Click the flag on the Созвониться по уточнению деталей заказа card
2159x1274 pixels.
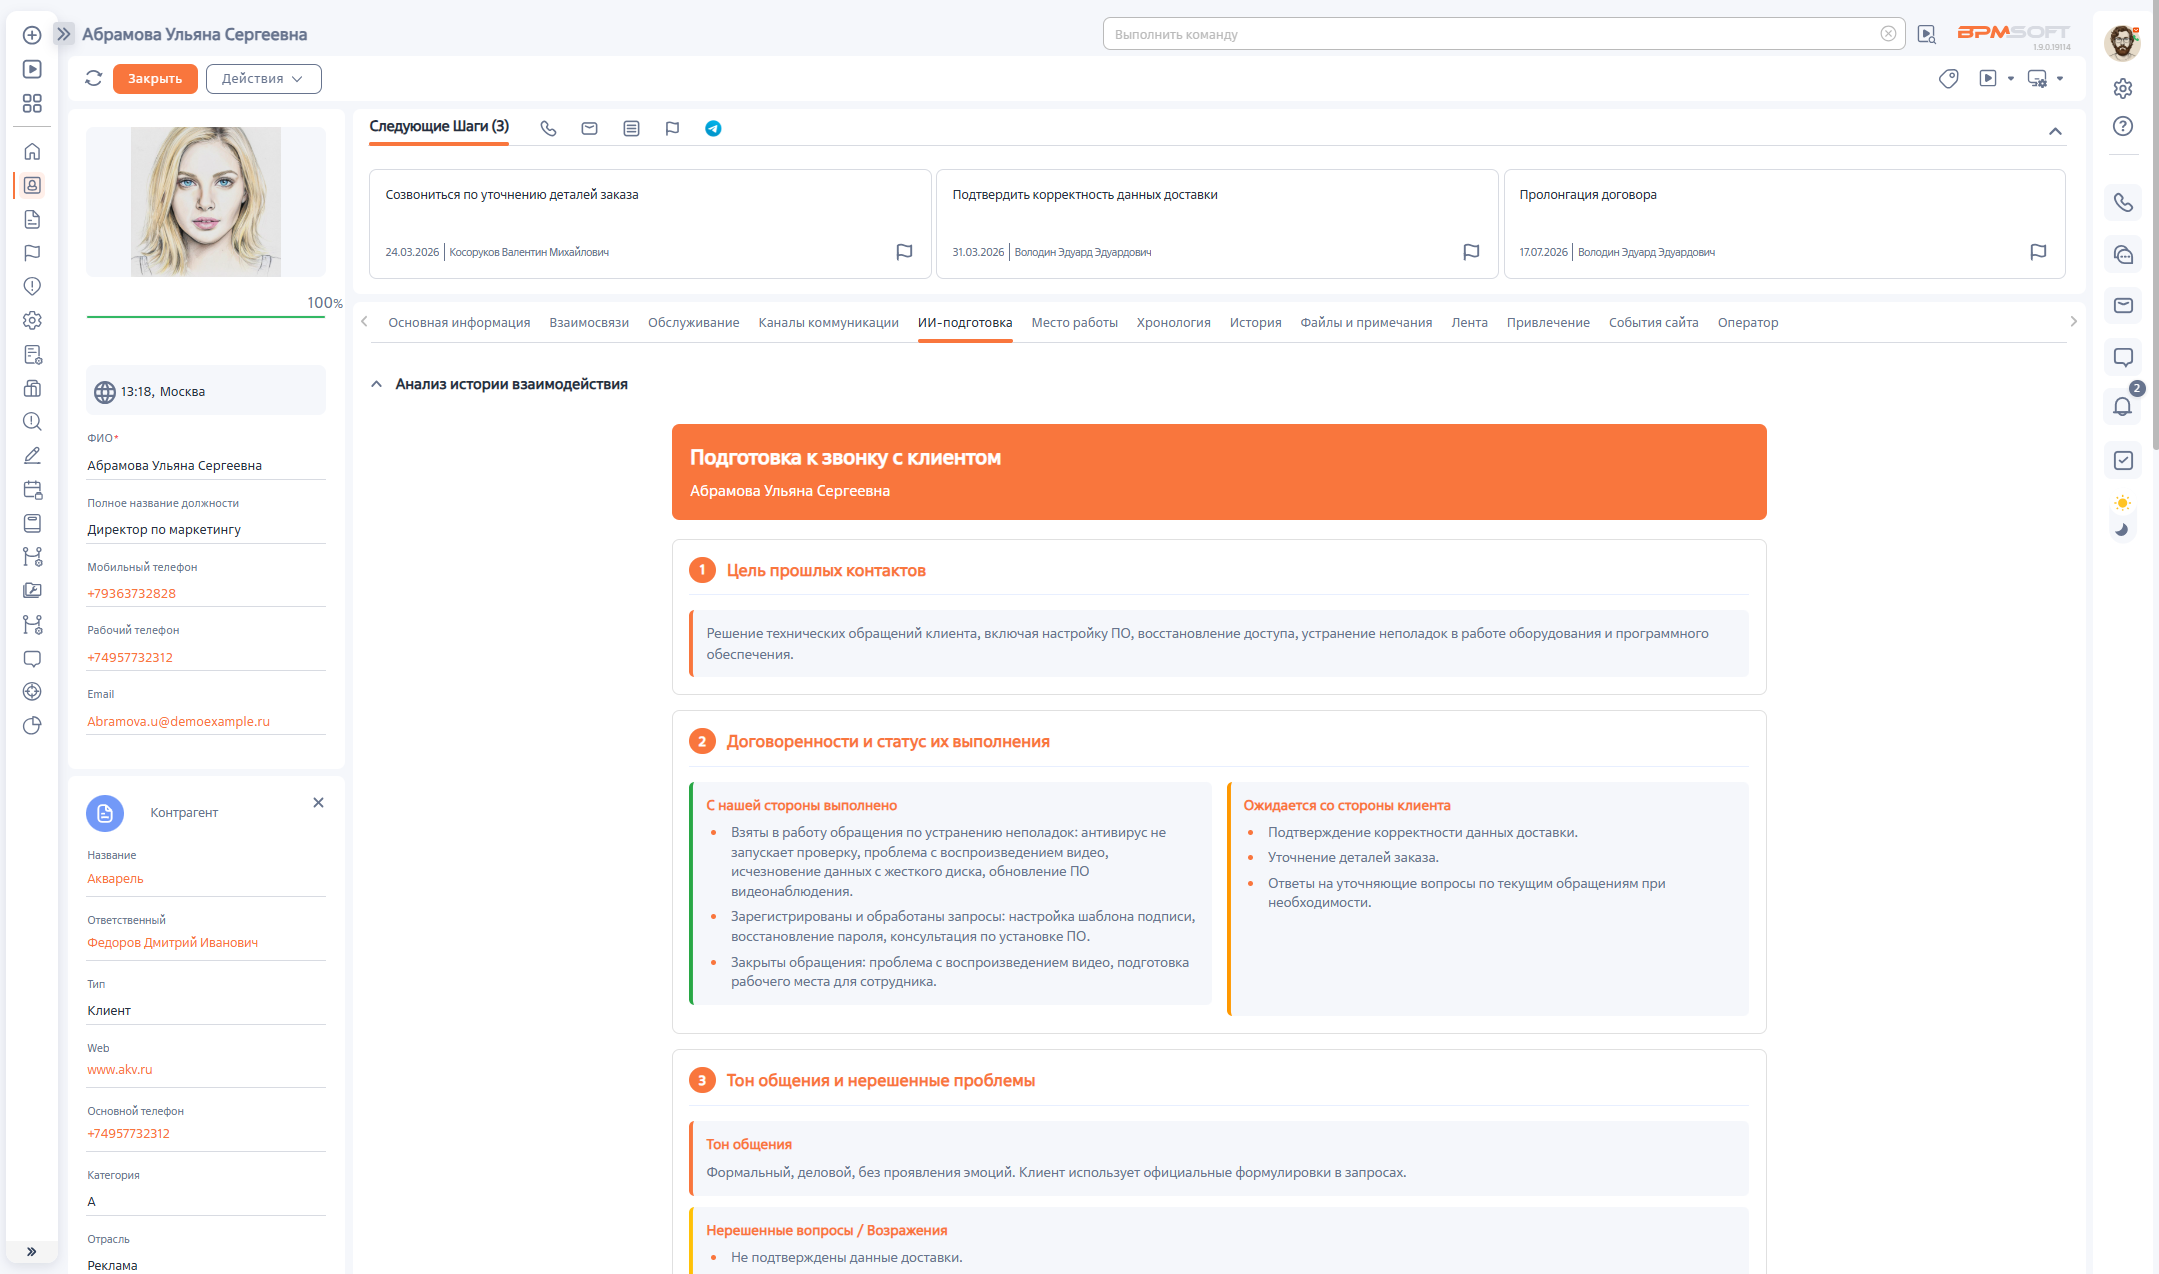[904, 252]
